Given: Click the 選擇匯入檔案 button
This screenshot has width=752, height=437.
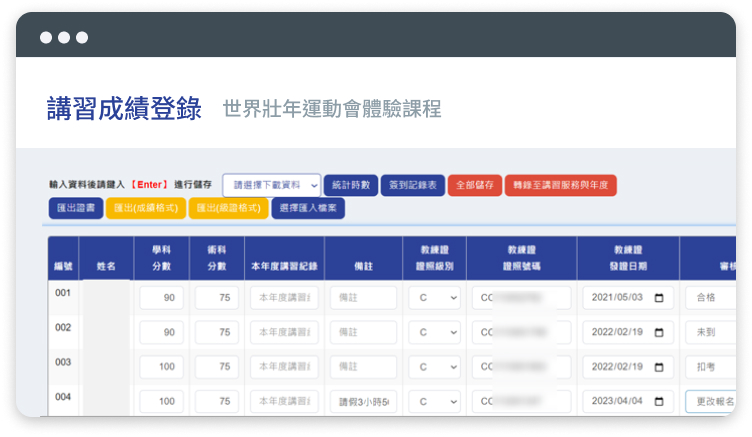Looking at the screenshot, I should tap(308, 208).
